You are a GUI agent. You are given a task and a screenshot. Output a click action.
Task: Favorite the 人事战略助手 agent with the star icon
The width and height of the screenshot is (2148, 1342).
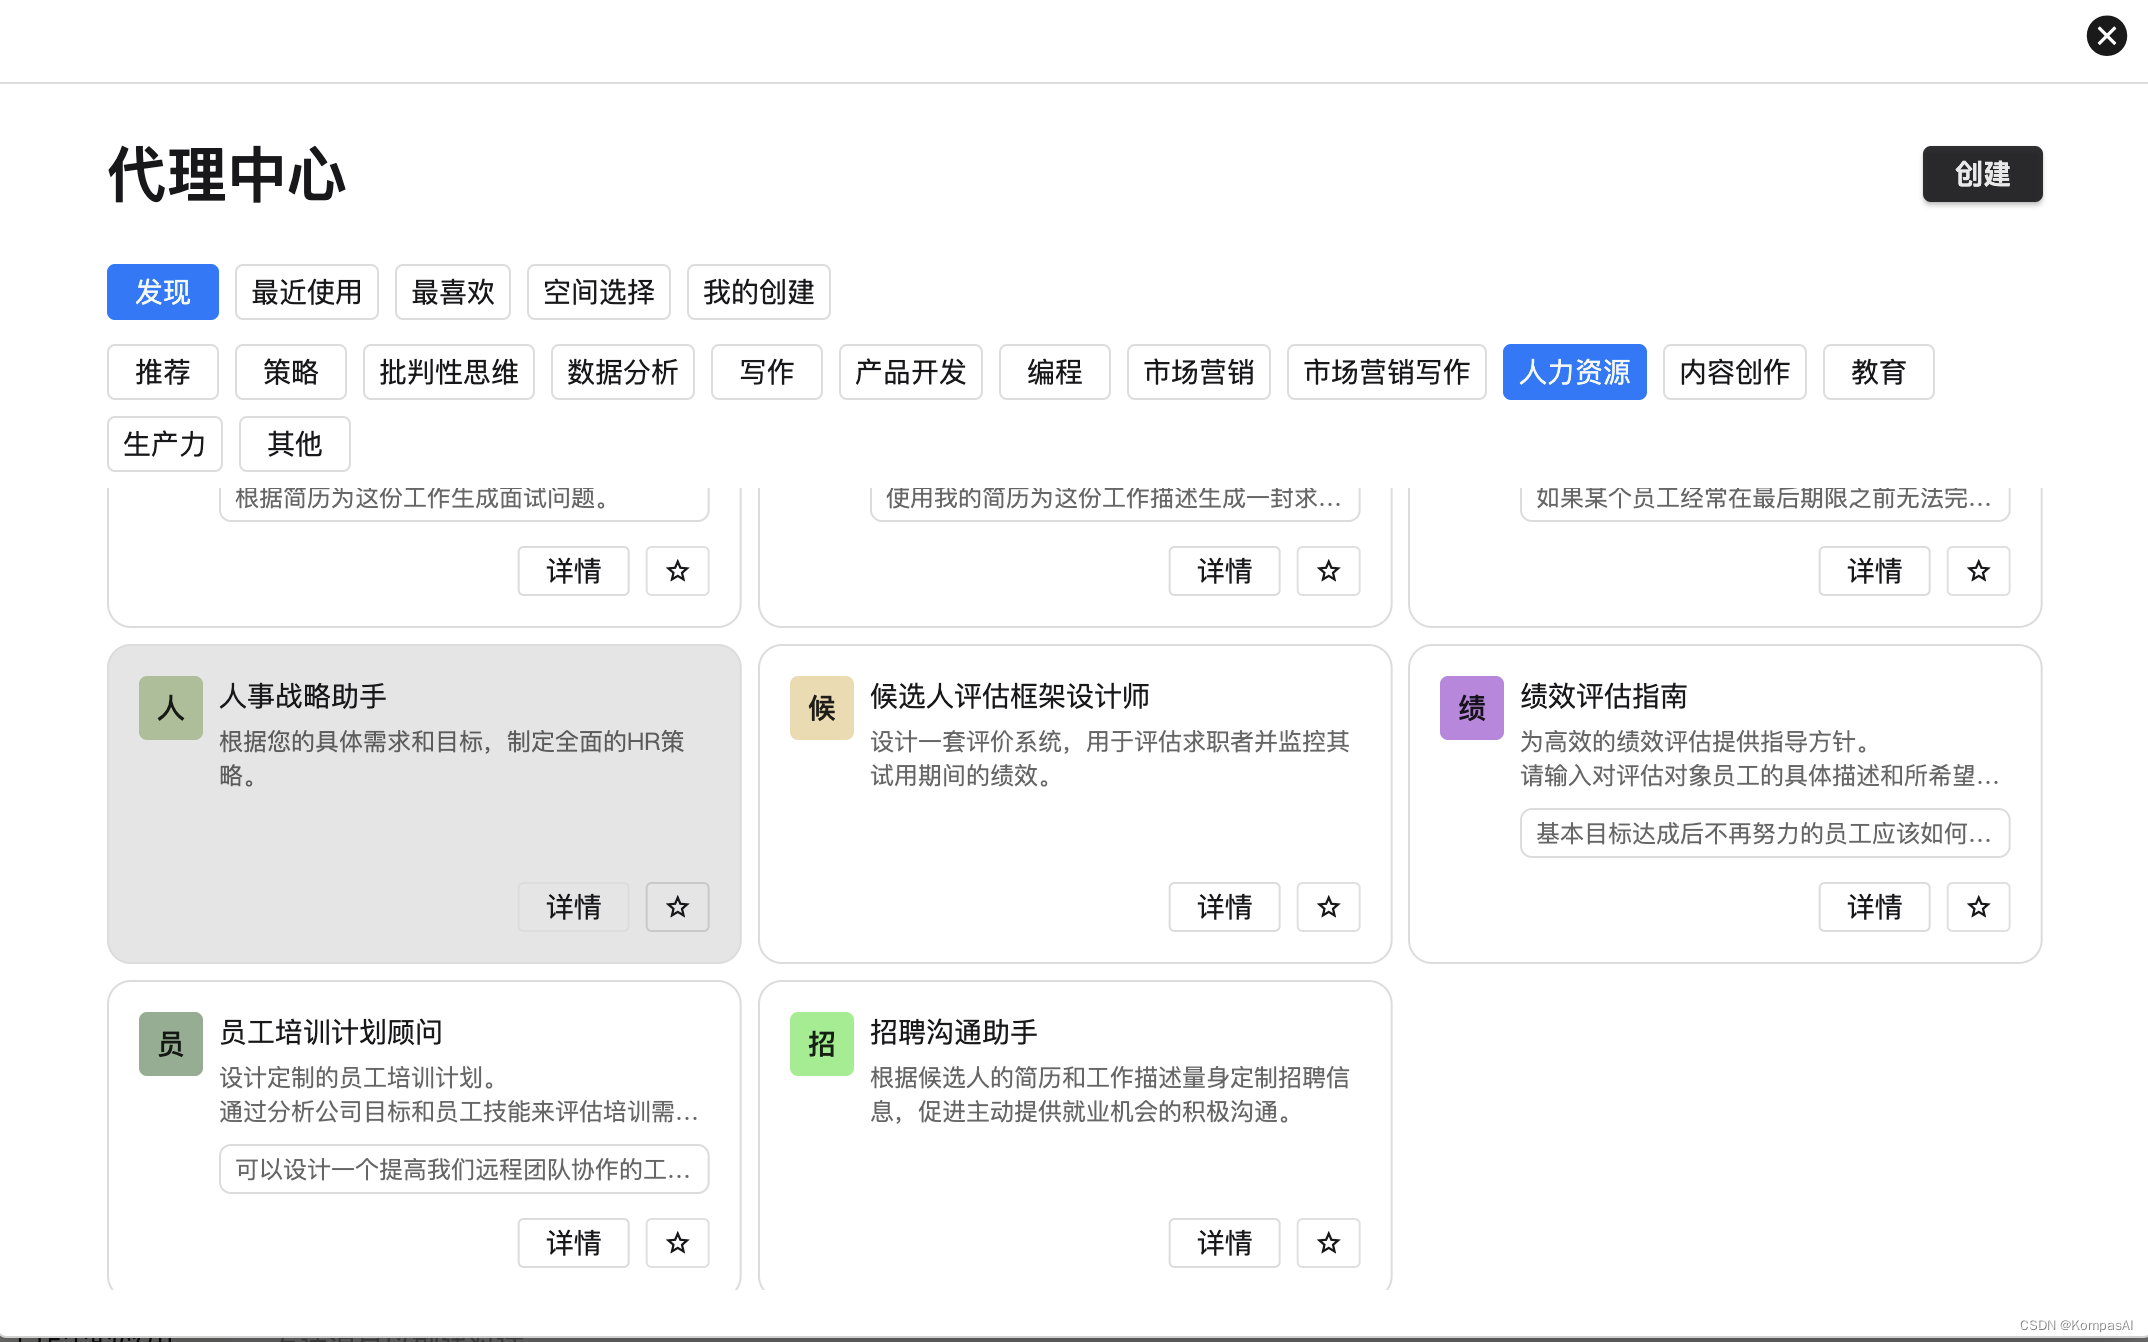coord(677,907)
